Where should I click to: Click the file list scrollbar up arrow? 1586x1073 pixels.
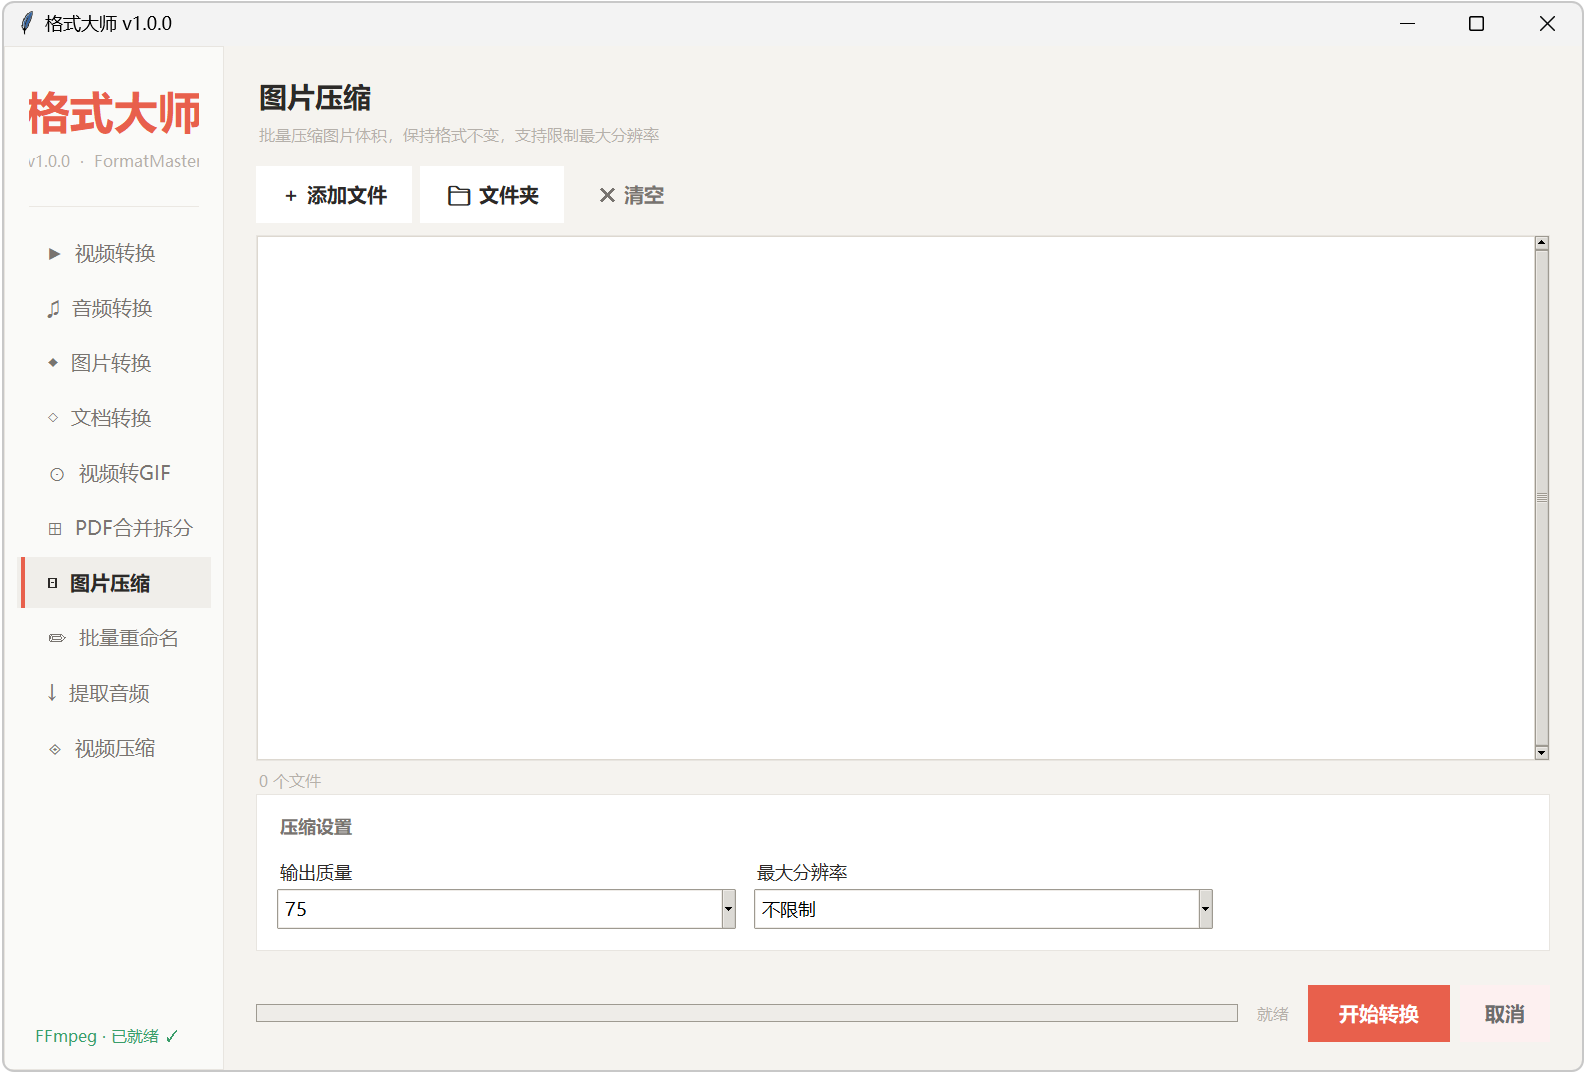[x=1542, y=243]
